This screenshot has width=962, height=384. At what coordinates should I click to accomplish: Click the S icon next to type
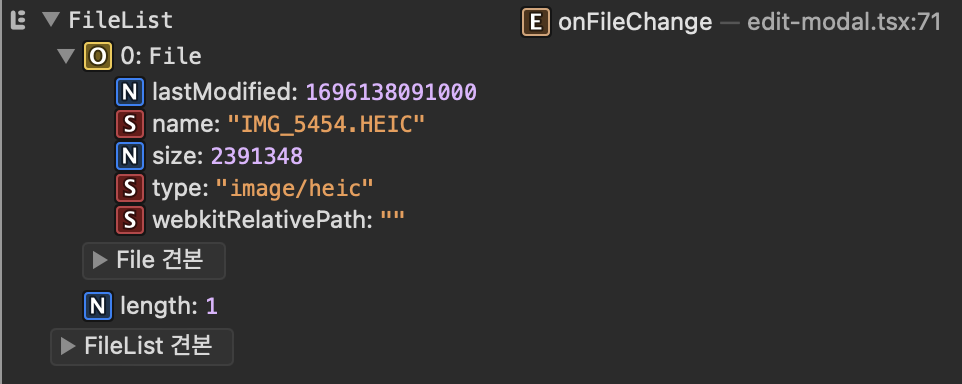tap(129, 188)
